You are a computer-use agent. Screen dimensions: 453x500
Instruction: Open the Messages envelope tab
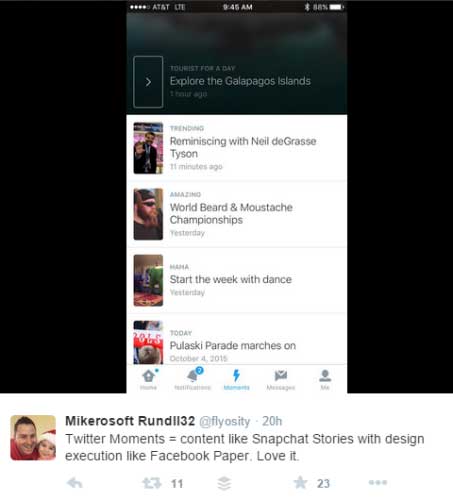pos(281,376)
